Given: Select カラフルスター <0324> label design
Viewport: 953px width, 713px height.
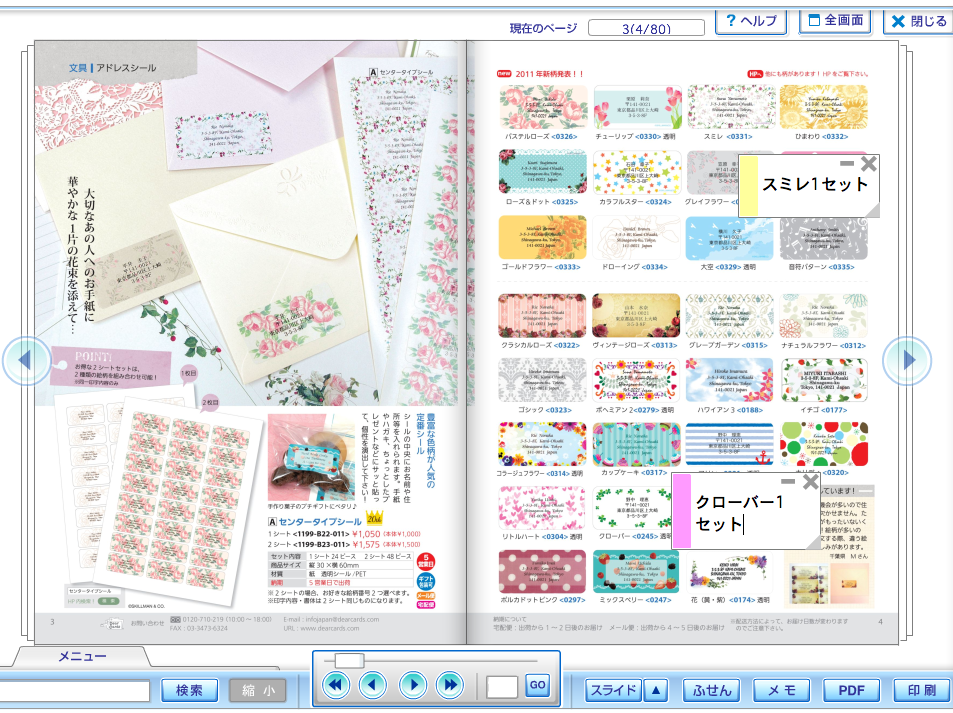Looking at the screenshot, I should (636, 172).
